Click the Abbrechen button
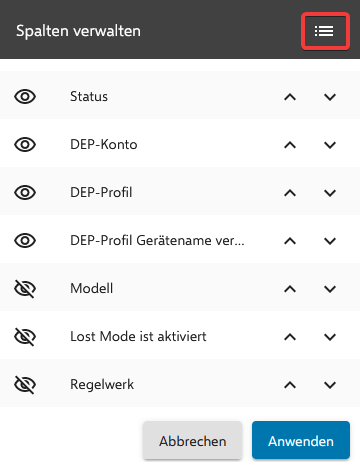360x462 pixels. click(x=193, y=441)
